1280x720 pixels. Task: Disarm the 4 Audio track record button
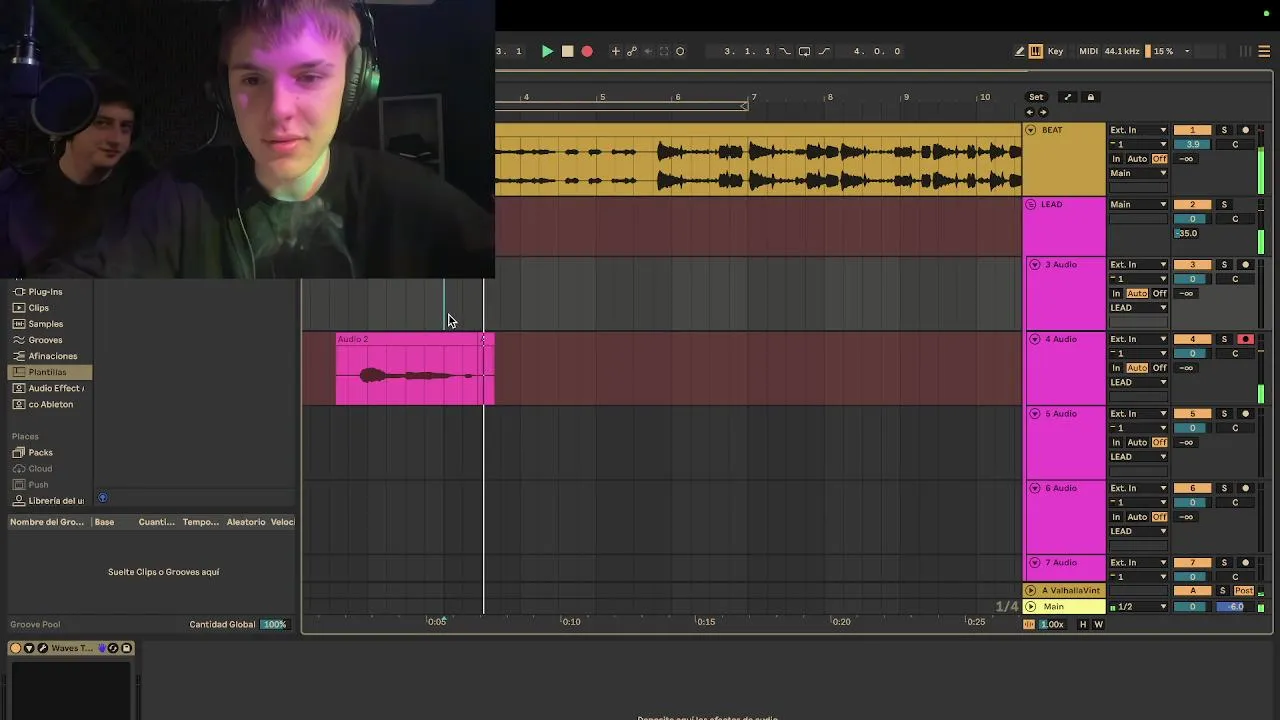coord(1245,339)
